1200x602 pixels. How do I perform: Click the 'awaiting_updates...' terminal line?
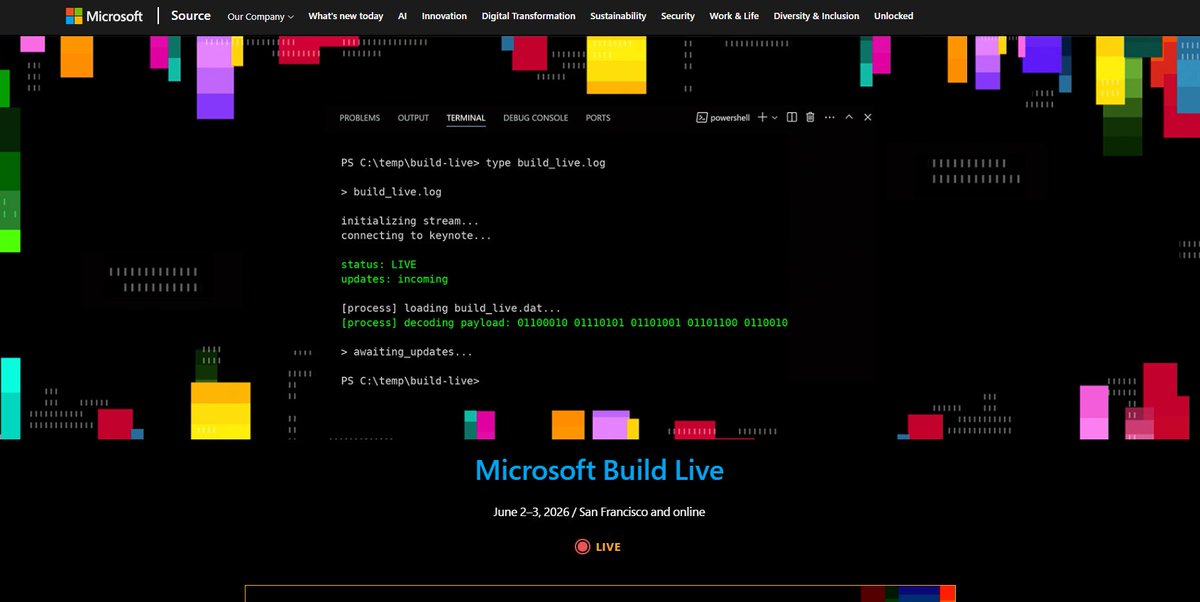[x=407, y=352]
